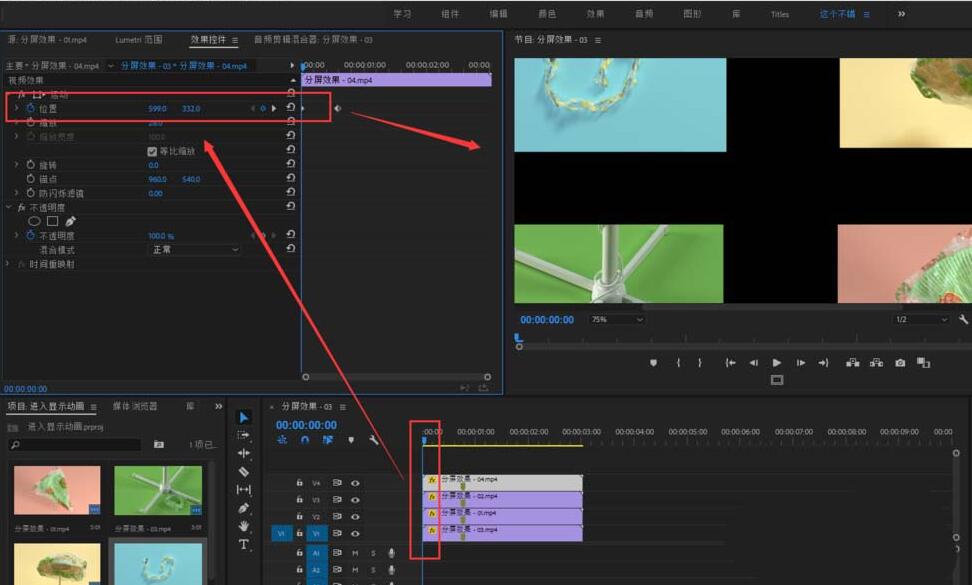The height and width of the screenshot is (585, 972).
Task: Click the 位置 value 599.0 hot-text slider
Action: (157, 108)
